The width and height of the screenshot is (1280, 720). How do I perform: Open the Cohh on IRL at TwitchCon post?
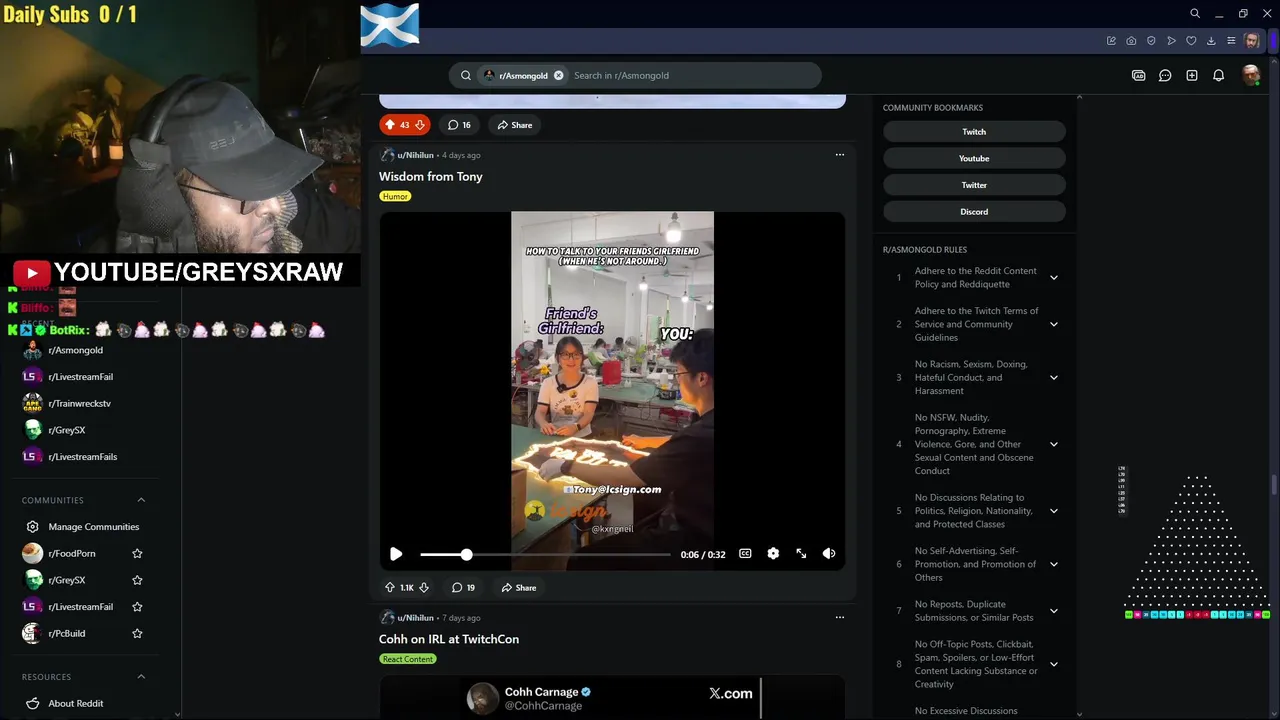(449, 639)
